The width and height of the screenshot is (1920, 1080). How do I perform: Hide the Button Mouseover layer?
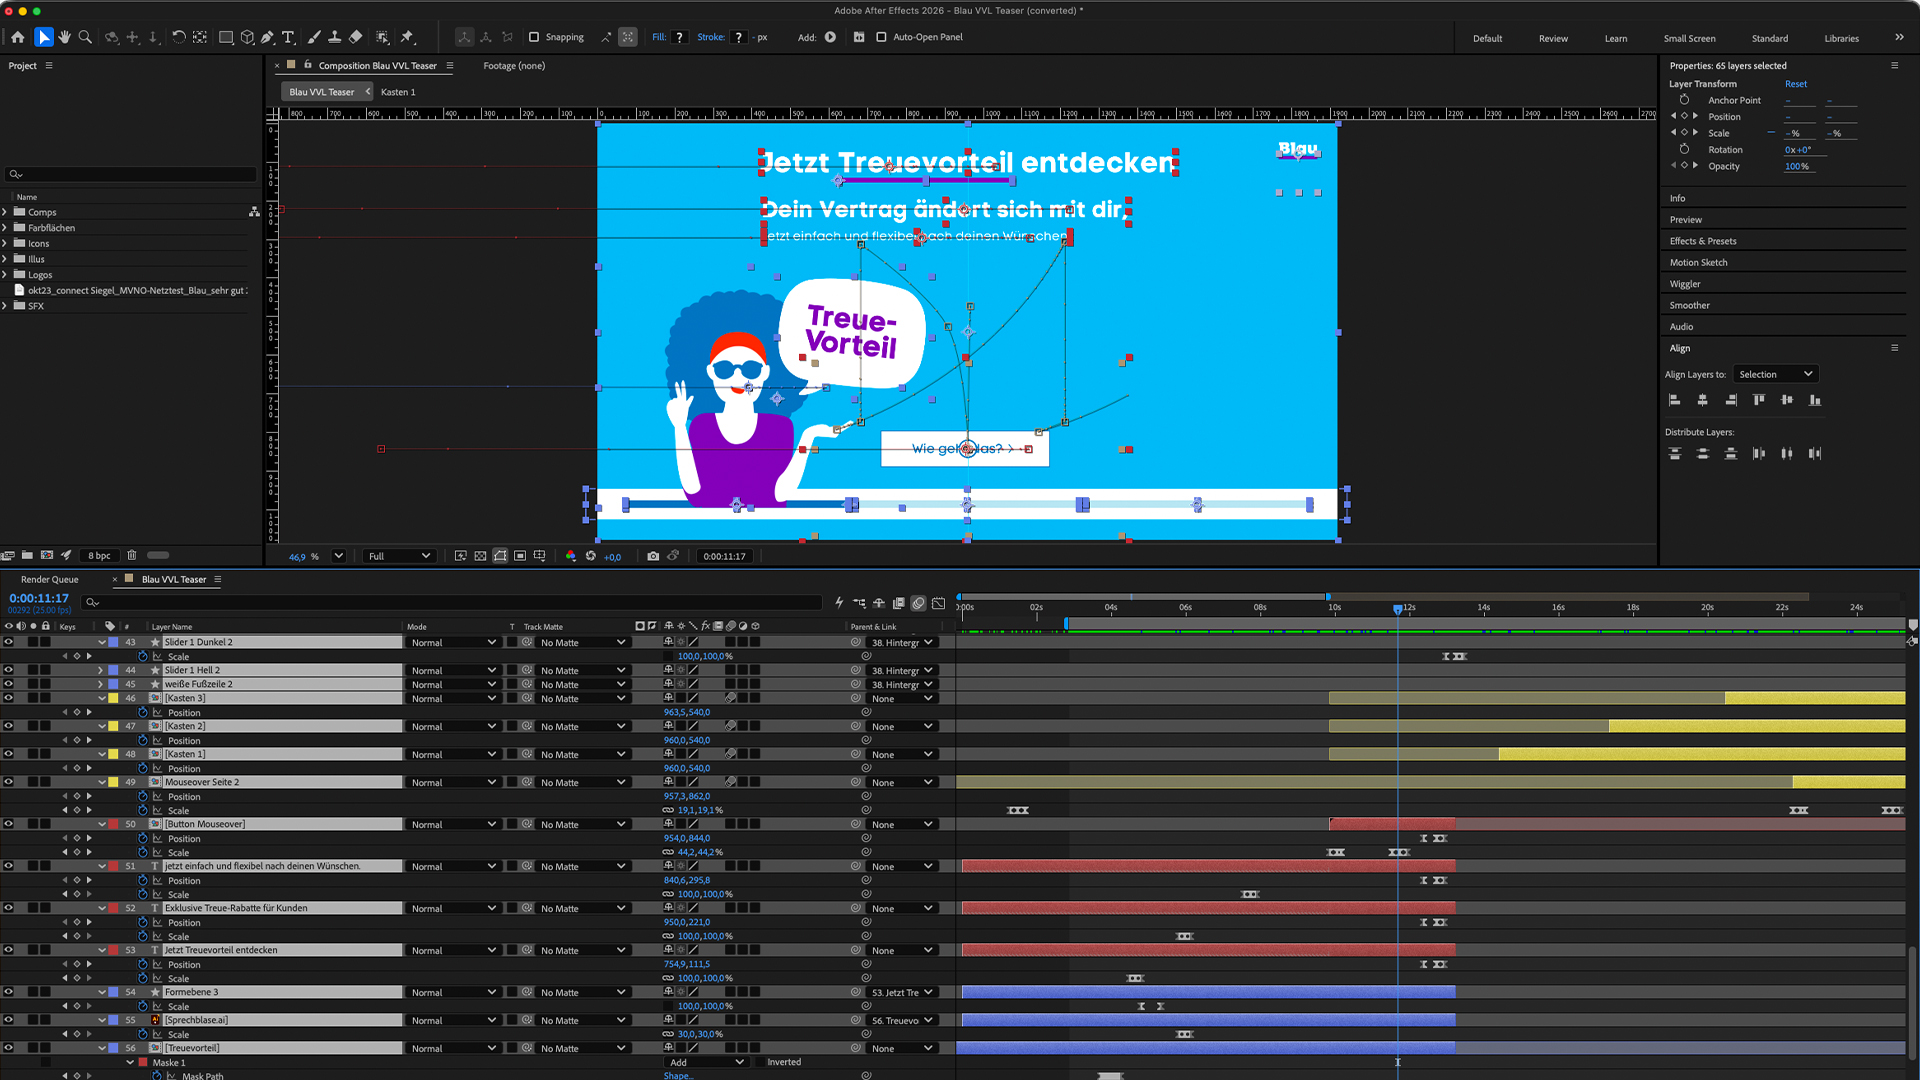[9, 824]
